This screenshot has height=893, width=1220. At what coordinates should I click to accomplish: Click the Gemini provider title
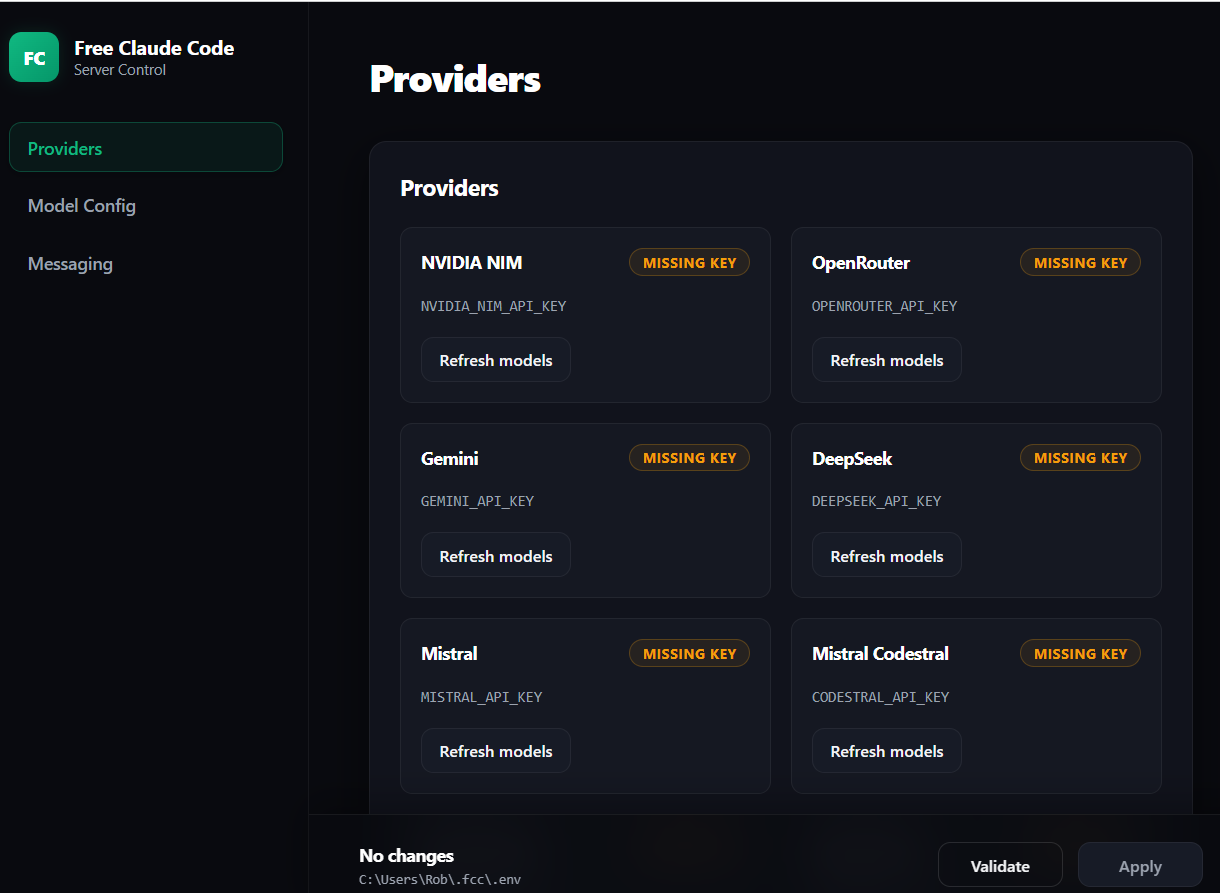pos(450,458)
